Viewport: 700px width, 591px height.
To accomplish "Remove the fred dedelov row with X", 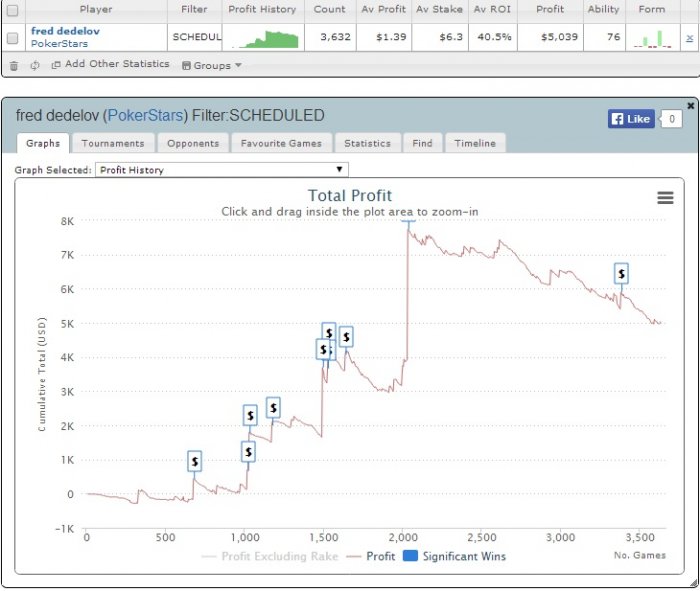I will click(689, 38).
